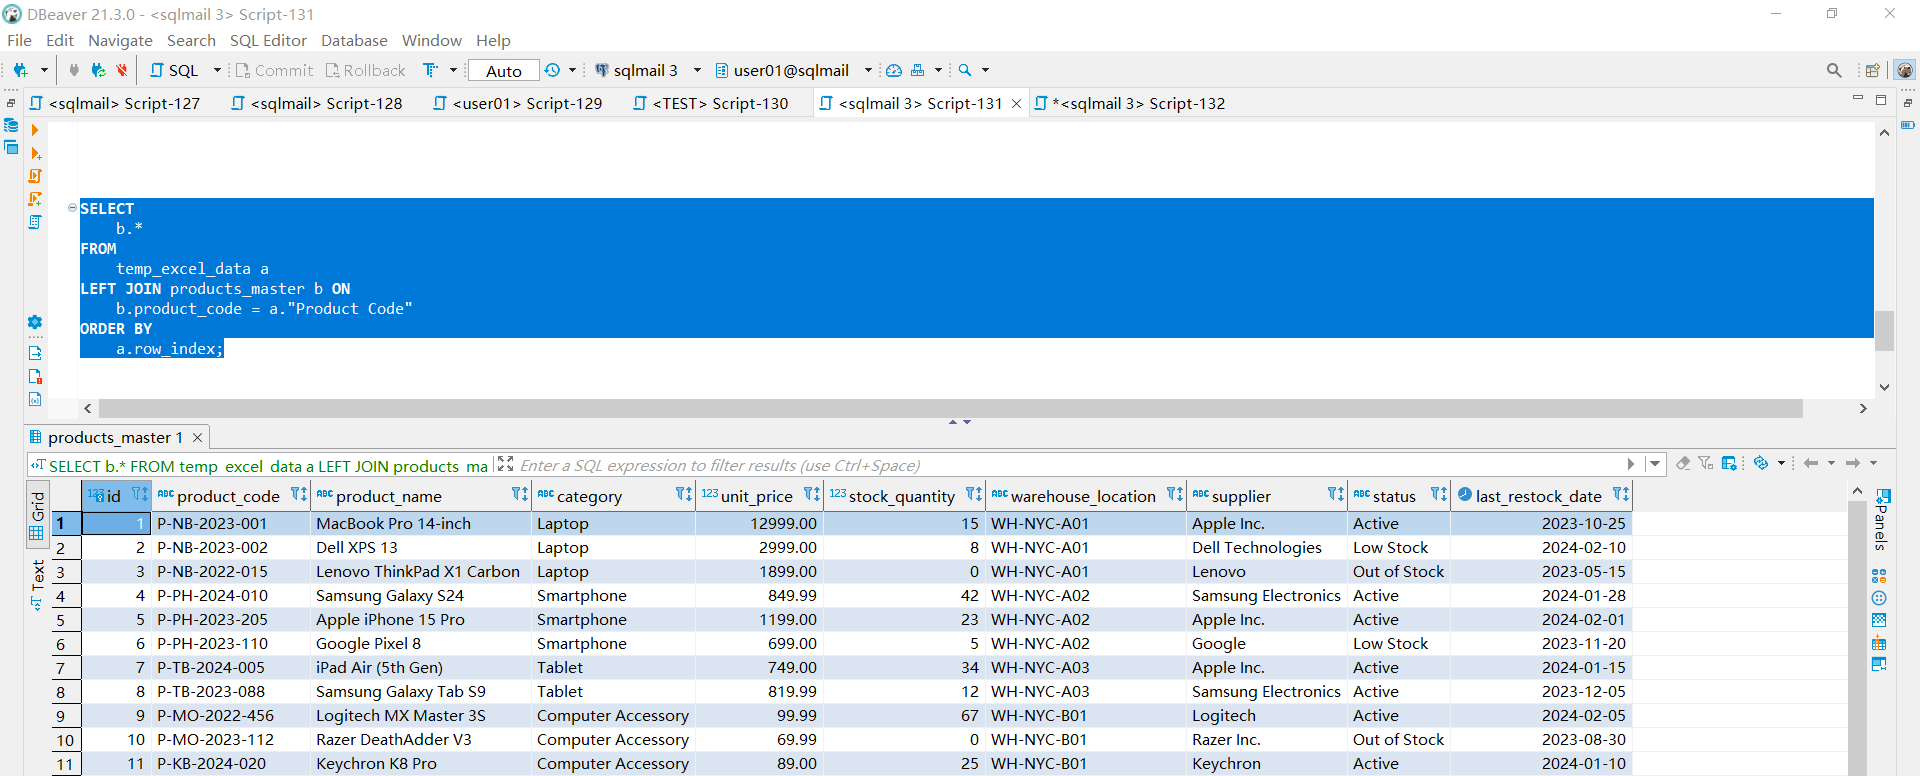The width and height of the screenshot is (1920, 776).
Task: Switch the result view to Grid mode
Action: [x=38, y=515]
